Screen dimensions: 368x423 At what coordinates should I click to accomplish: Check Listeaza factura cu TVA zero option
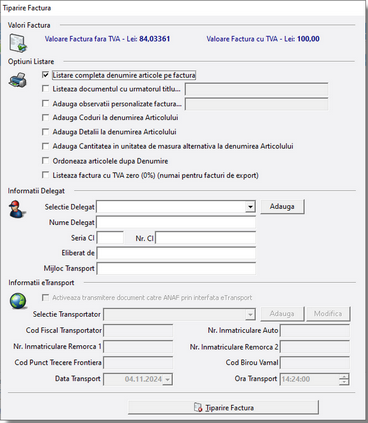45,175
